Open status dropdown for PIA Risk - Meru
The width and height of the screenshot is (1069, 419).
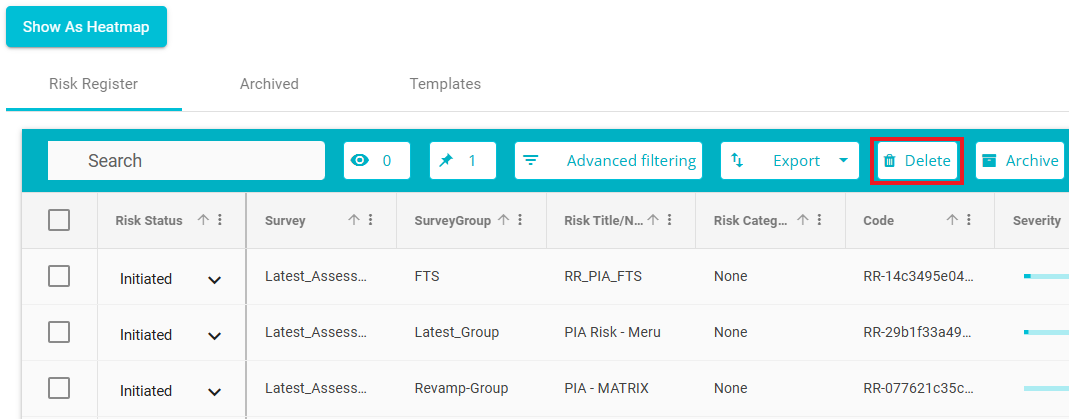214,335
